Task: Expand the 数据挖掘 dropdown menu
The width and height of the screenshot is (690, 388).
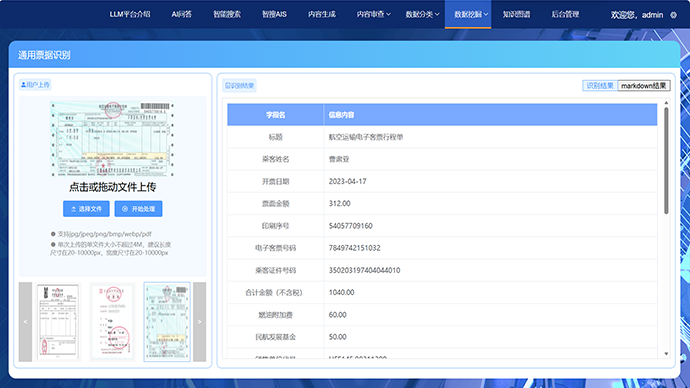Action: pyautogui.click(x=468, y=15)
